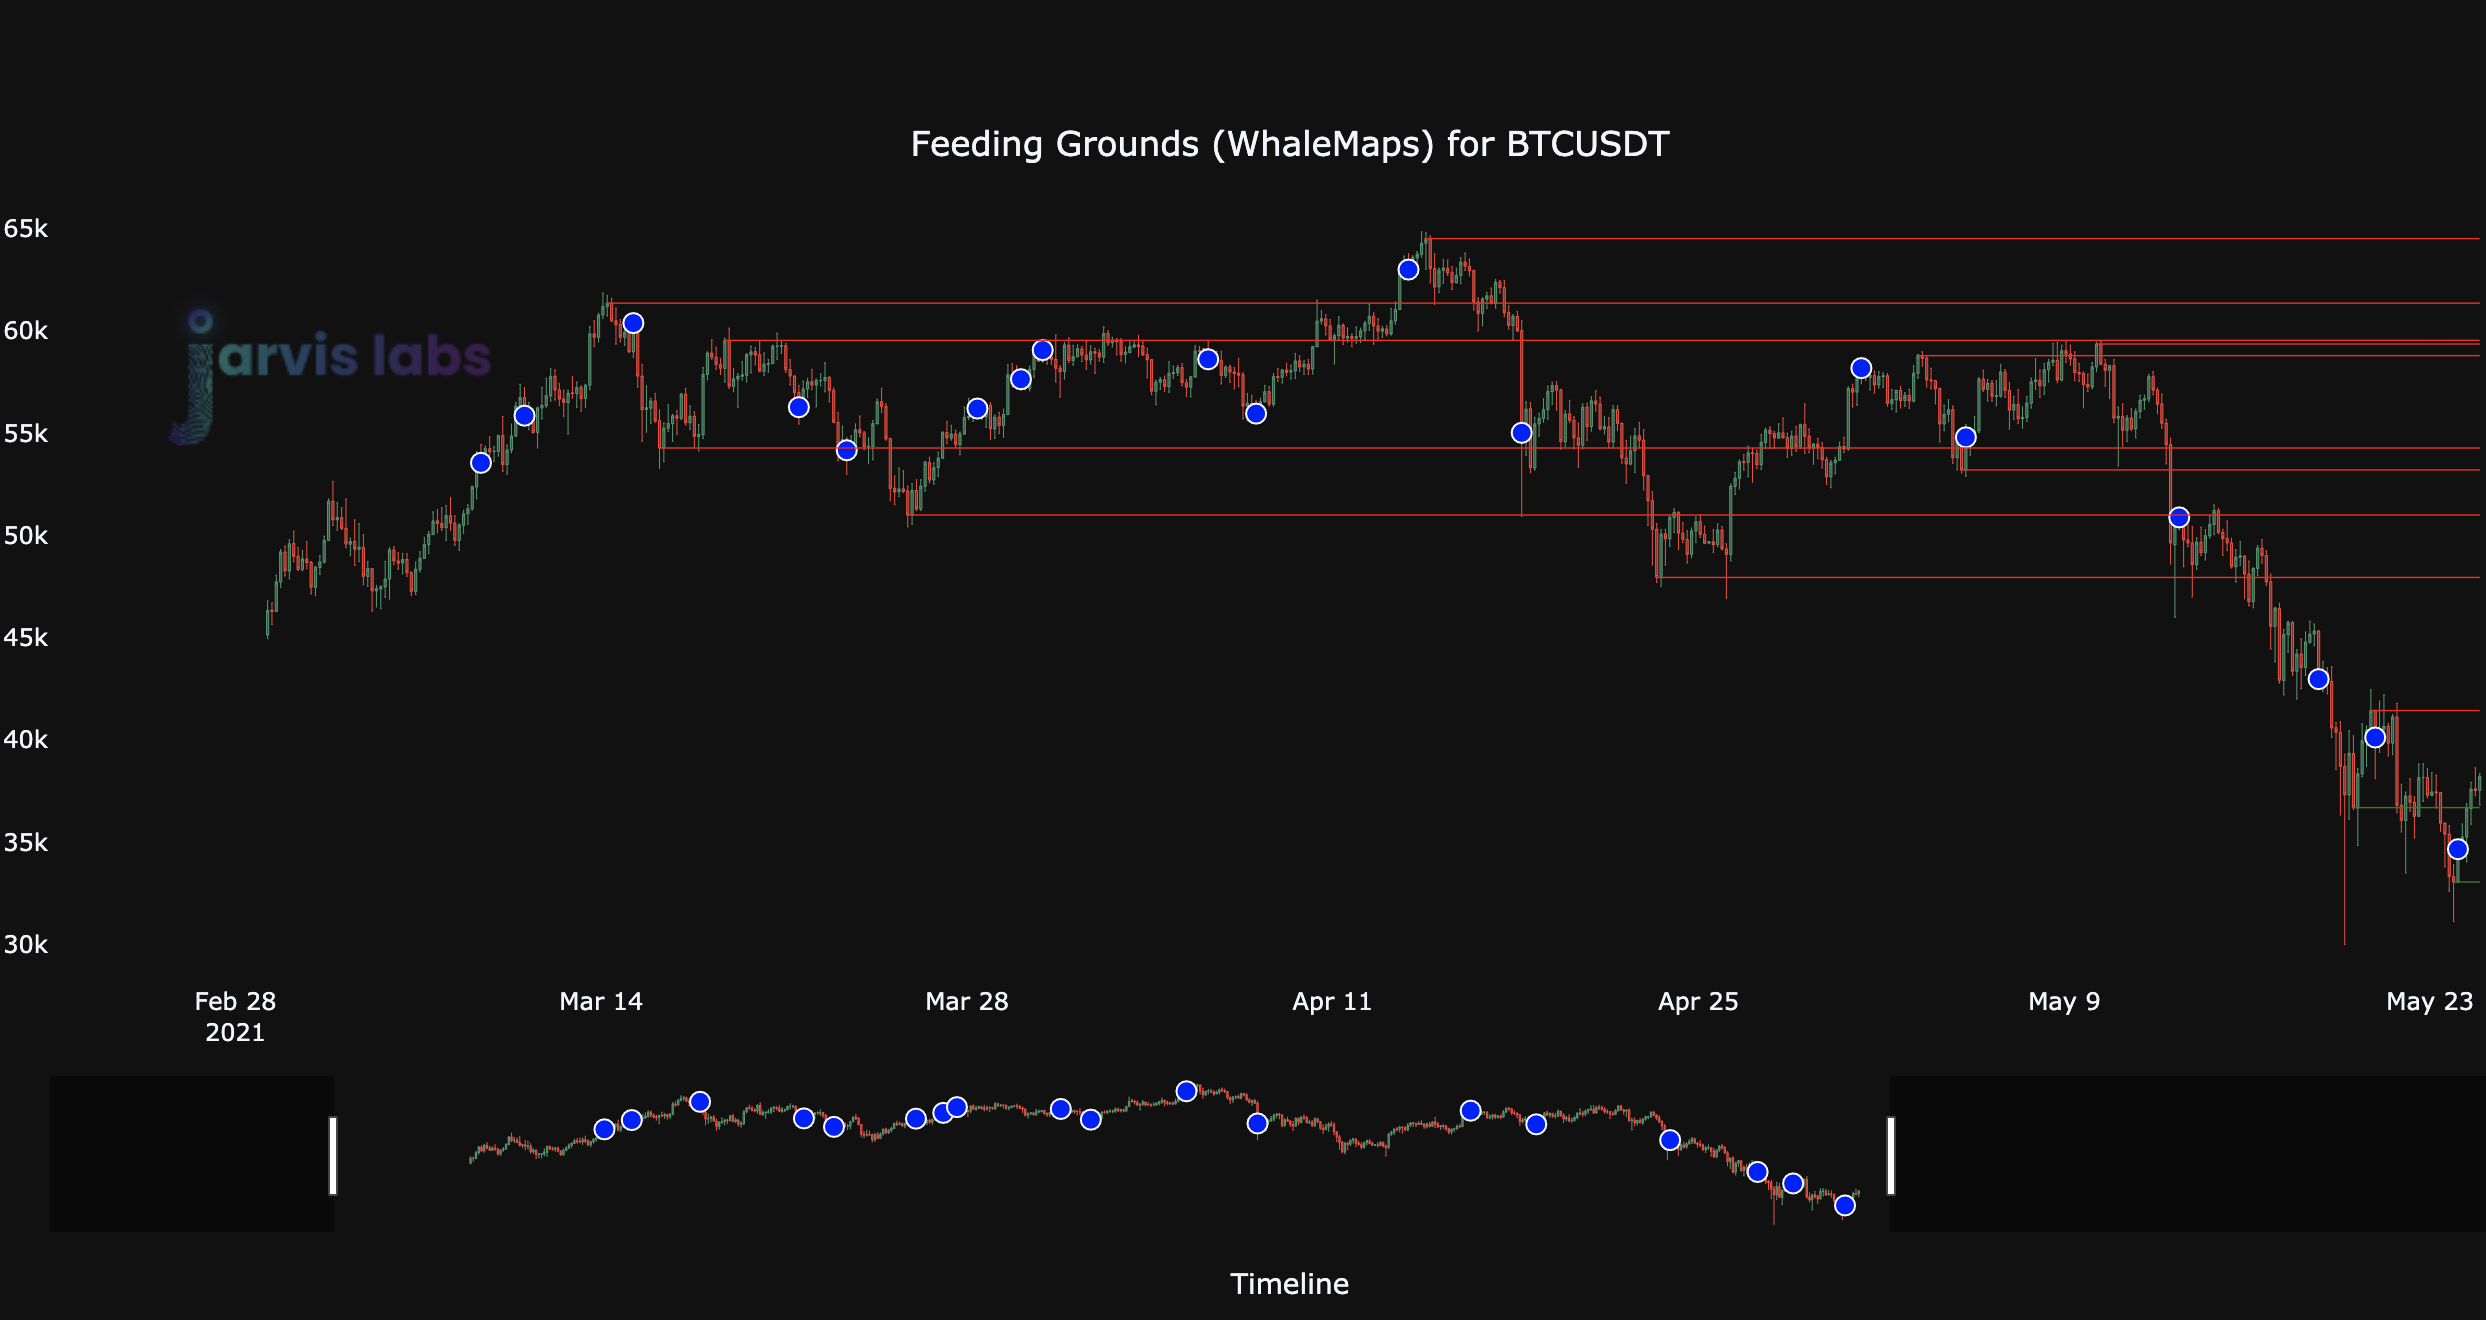Click the highest blue marker in the range slider preview
Viewport: 2486px width, 1320px height.
point(1186,1091)
